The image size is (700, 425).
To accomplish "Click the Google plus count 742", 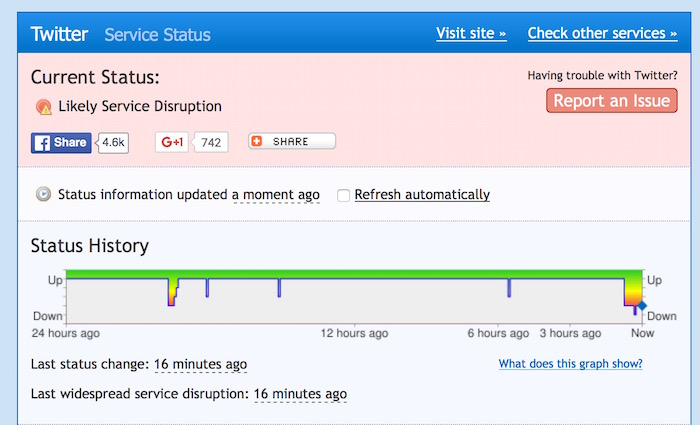I will point(211,142).
